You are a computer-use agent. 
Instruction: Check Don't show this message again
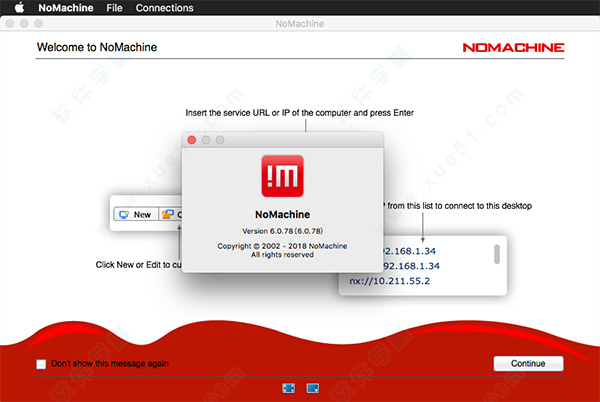click(x=41, y=364)
